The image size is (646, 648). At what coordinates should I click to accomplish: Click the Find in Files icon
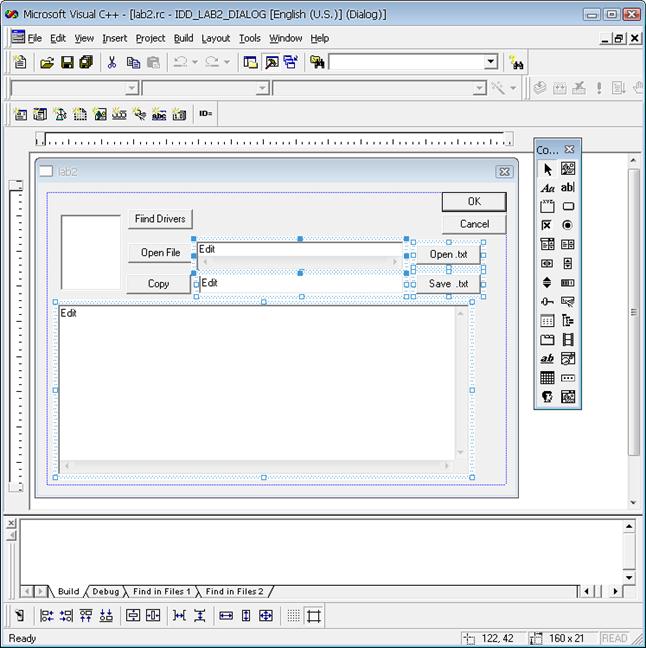click(317, 62)
